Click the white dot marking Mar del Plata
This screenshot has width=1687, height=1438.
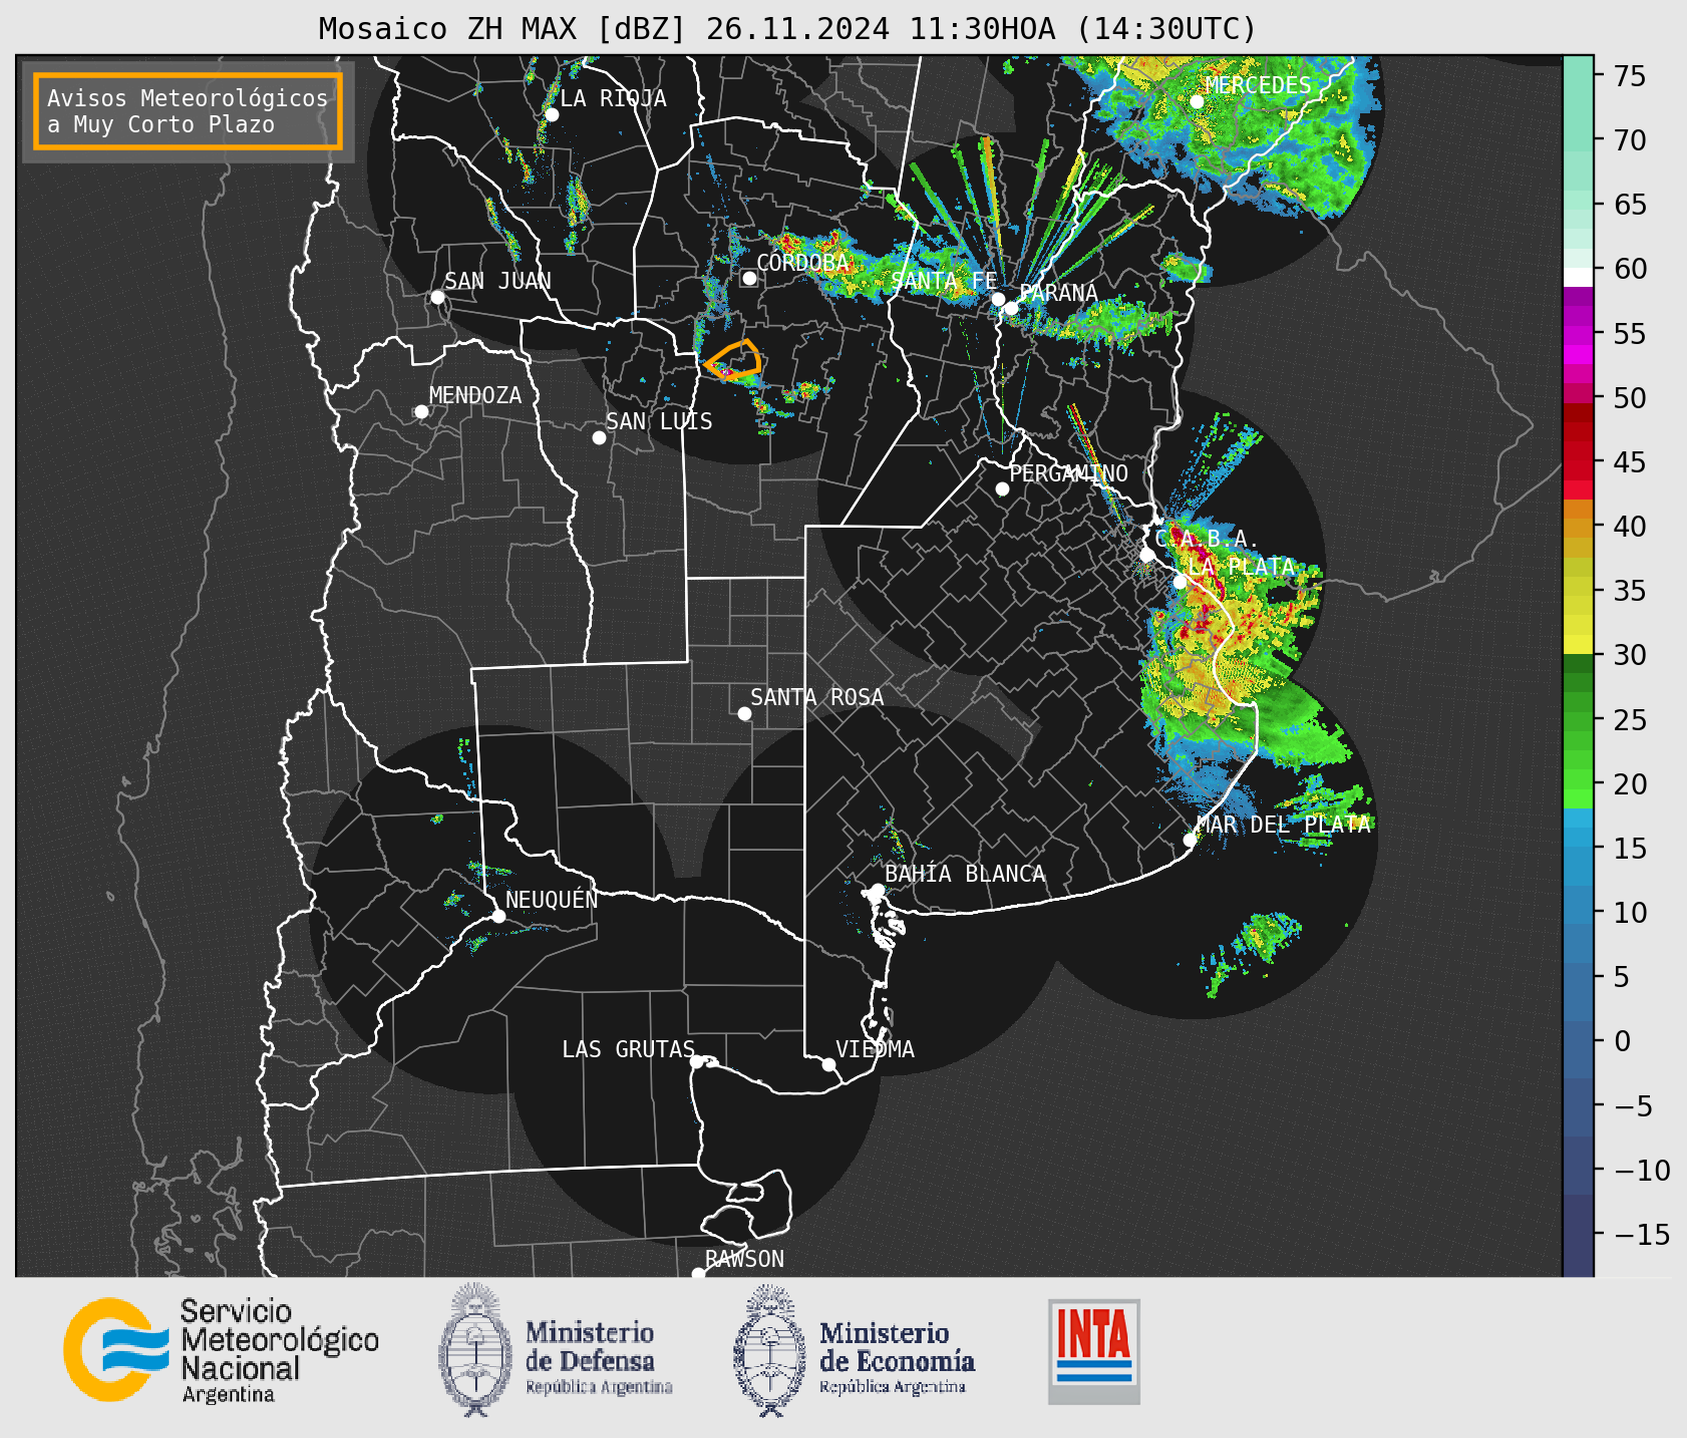(x=1190, y=840)
